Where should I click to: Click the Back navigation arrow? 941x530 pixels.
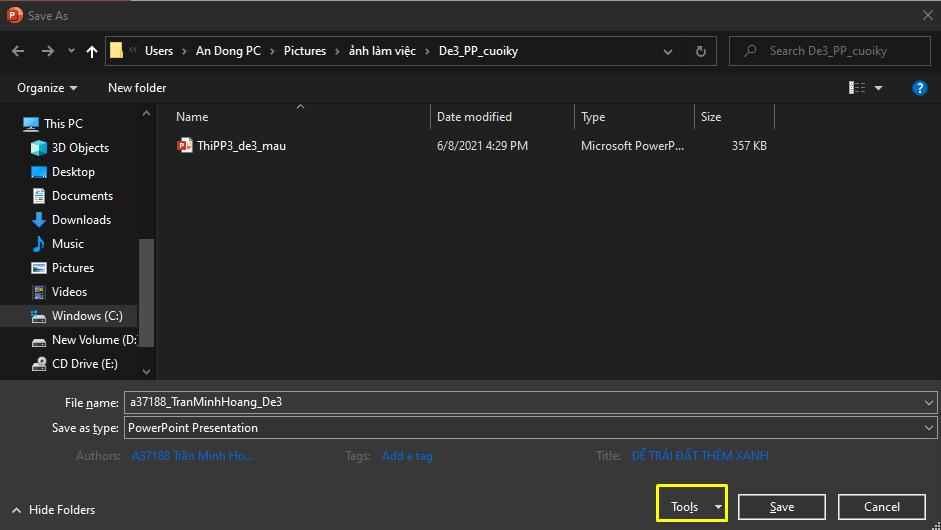(x=18, y=51)
